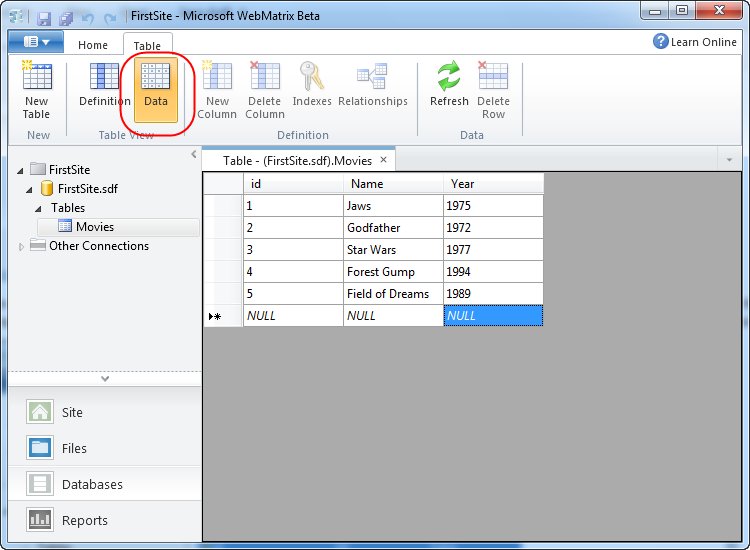Open the Site workspace
The width and height of the screenshot is (750, 550).
click(104, 412)
